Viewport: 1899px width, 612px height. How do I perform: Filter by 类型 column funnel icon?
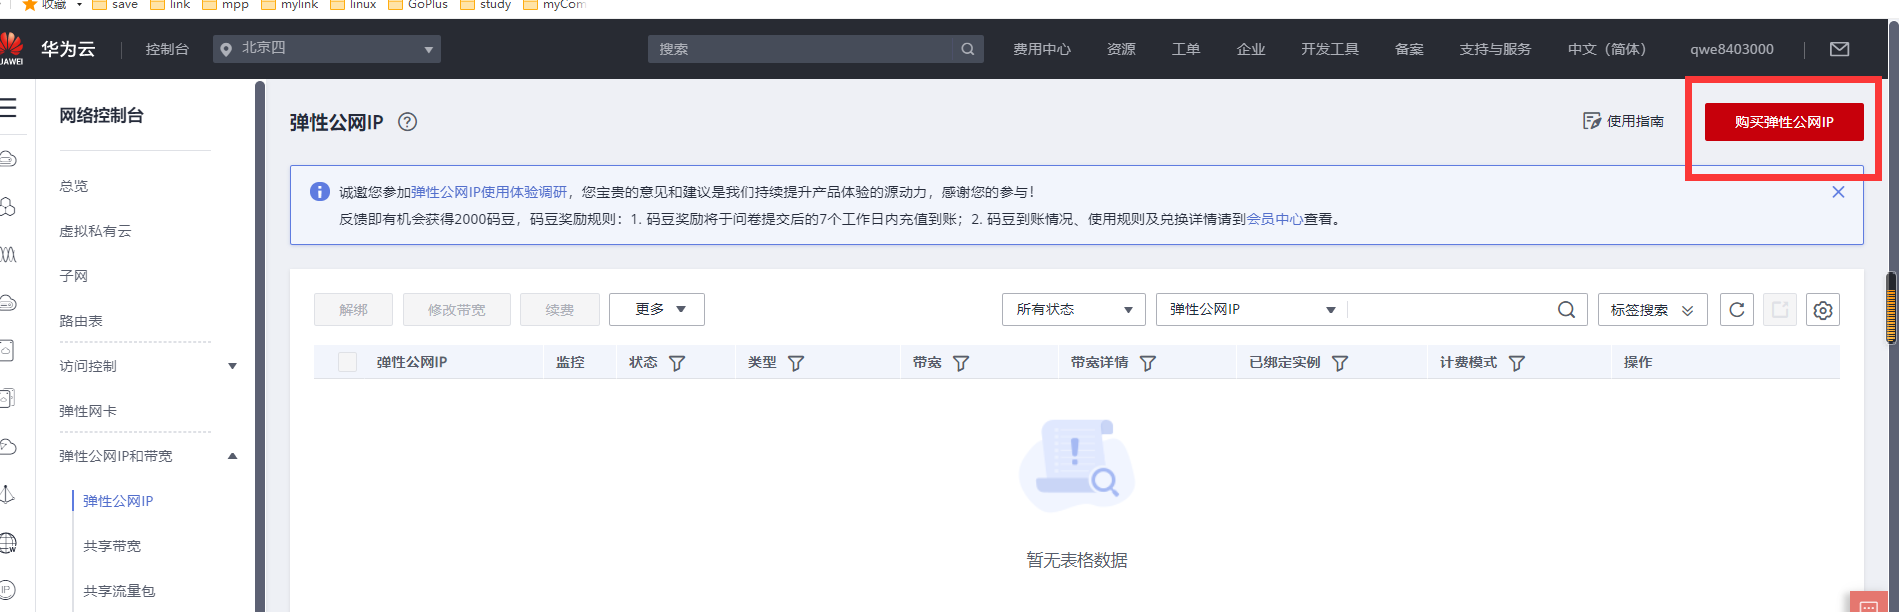[x=796, y=363]
